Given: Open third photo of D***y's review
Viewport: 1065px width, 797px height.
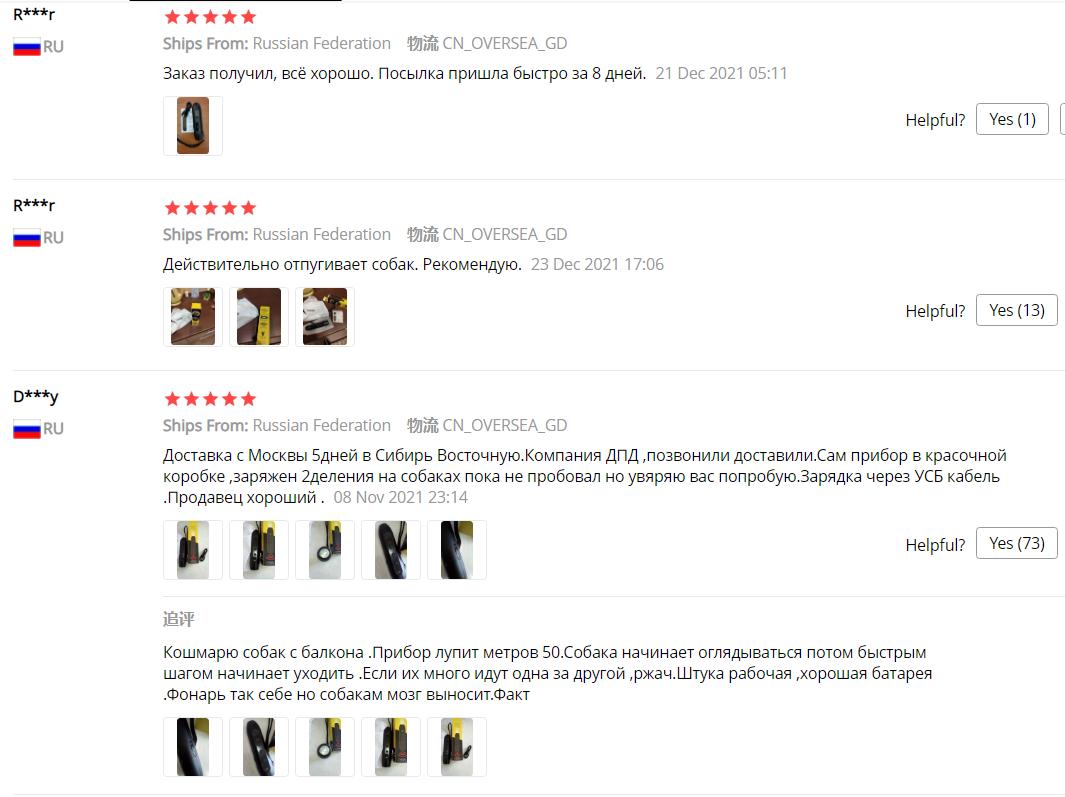Looking at the screenshot, I should (325, 550).
